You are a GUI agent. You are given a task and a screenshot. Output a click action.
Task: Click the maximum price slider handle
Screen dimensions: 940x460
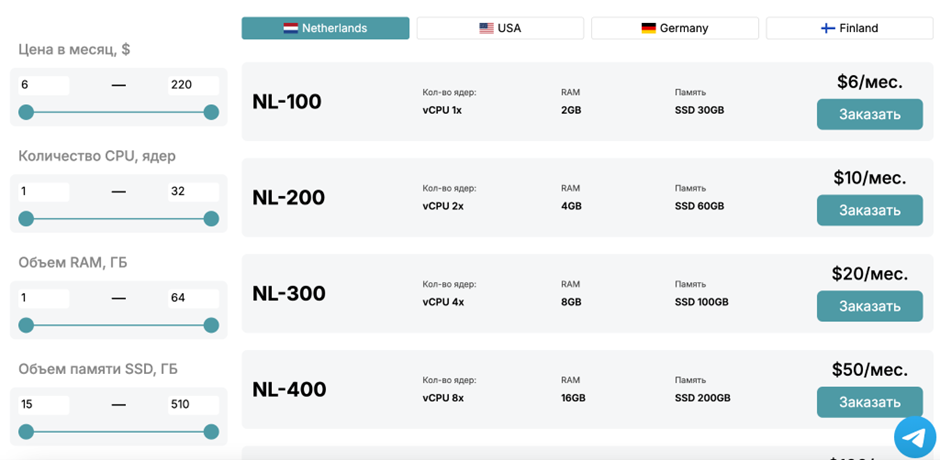point(211,112)
